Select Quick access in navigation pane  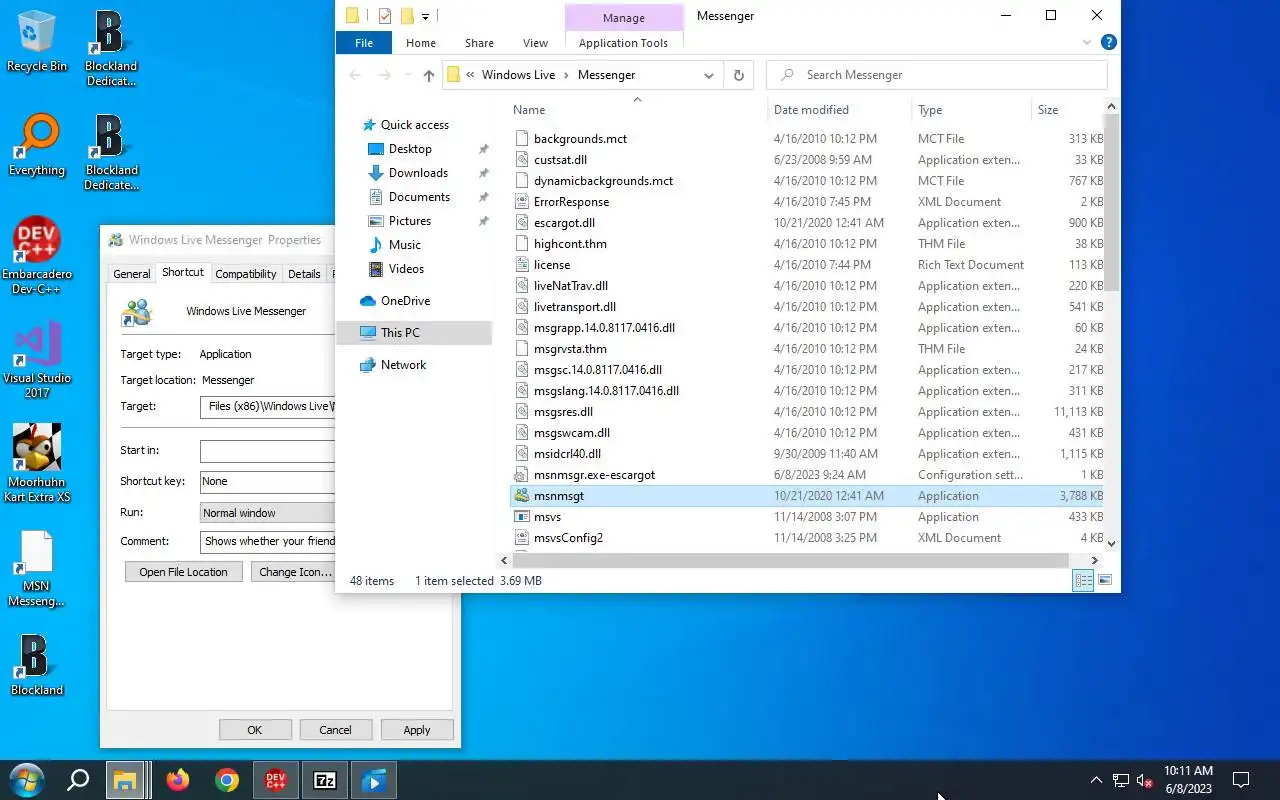point(414,125)
